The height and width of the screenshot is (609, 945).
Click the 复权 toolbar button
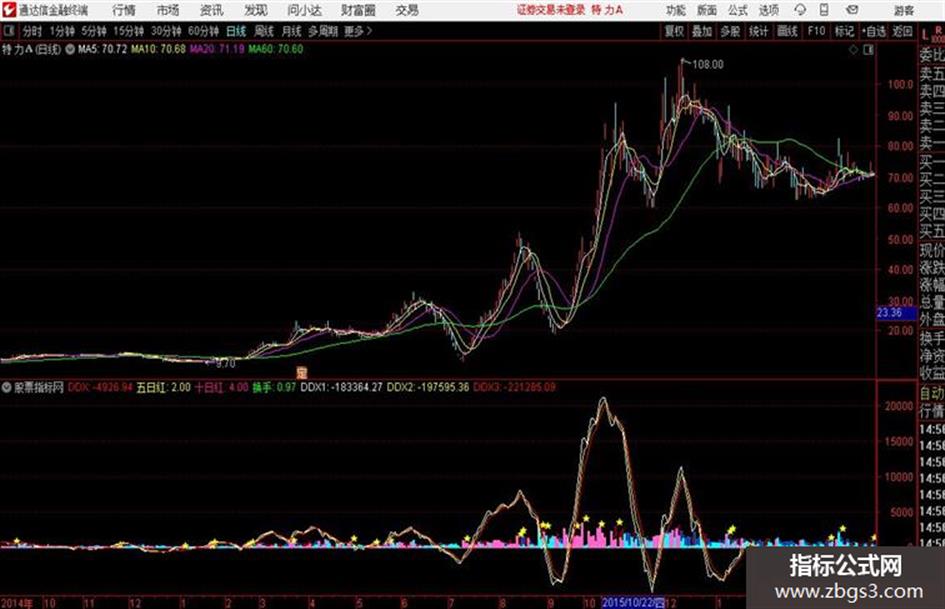pos(674,31)
